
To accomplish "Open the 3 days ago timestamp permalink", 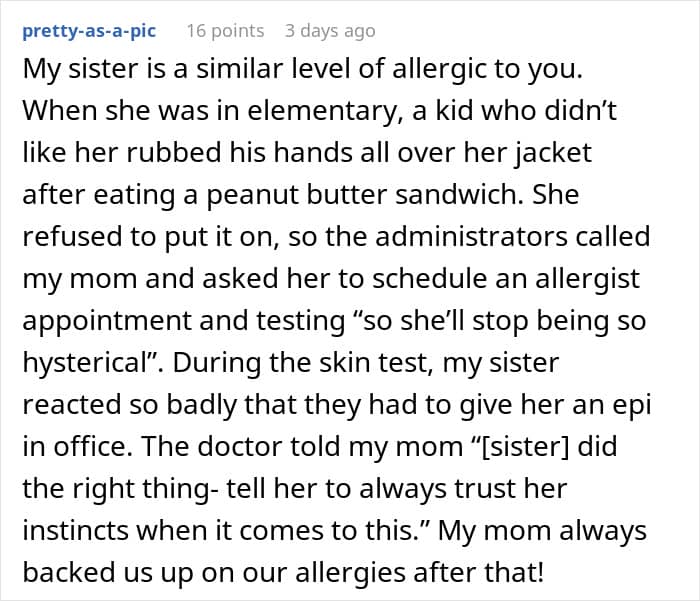I will click(x=330, y=31).
